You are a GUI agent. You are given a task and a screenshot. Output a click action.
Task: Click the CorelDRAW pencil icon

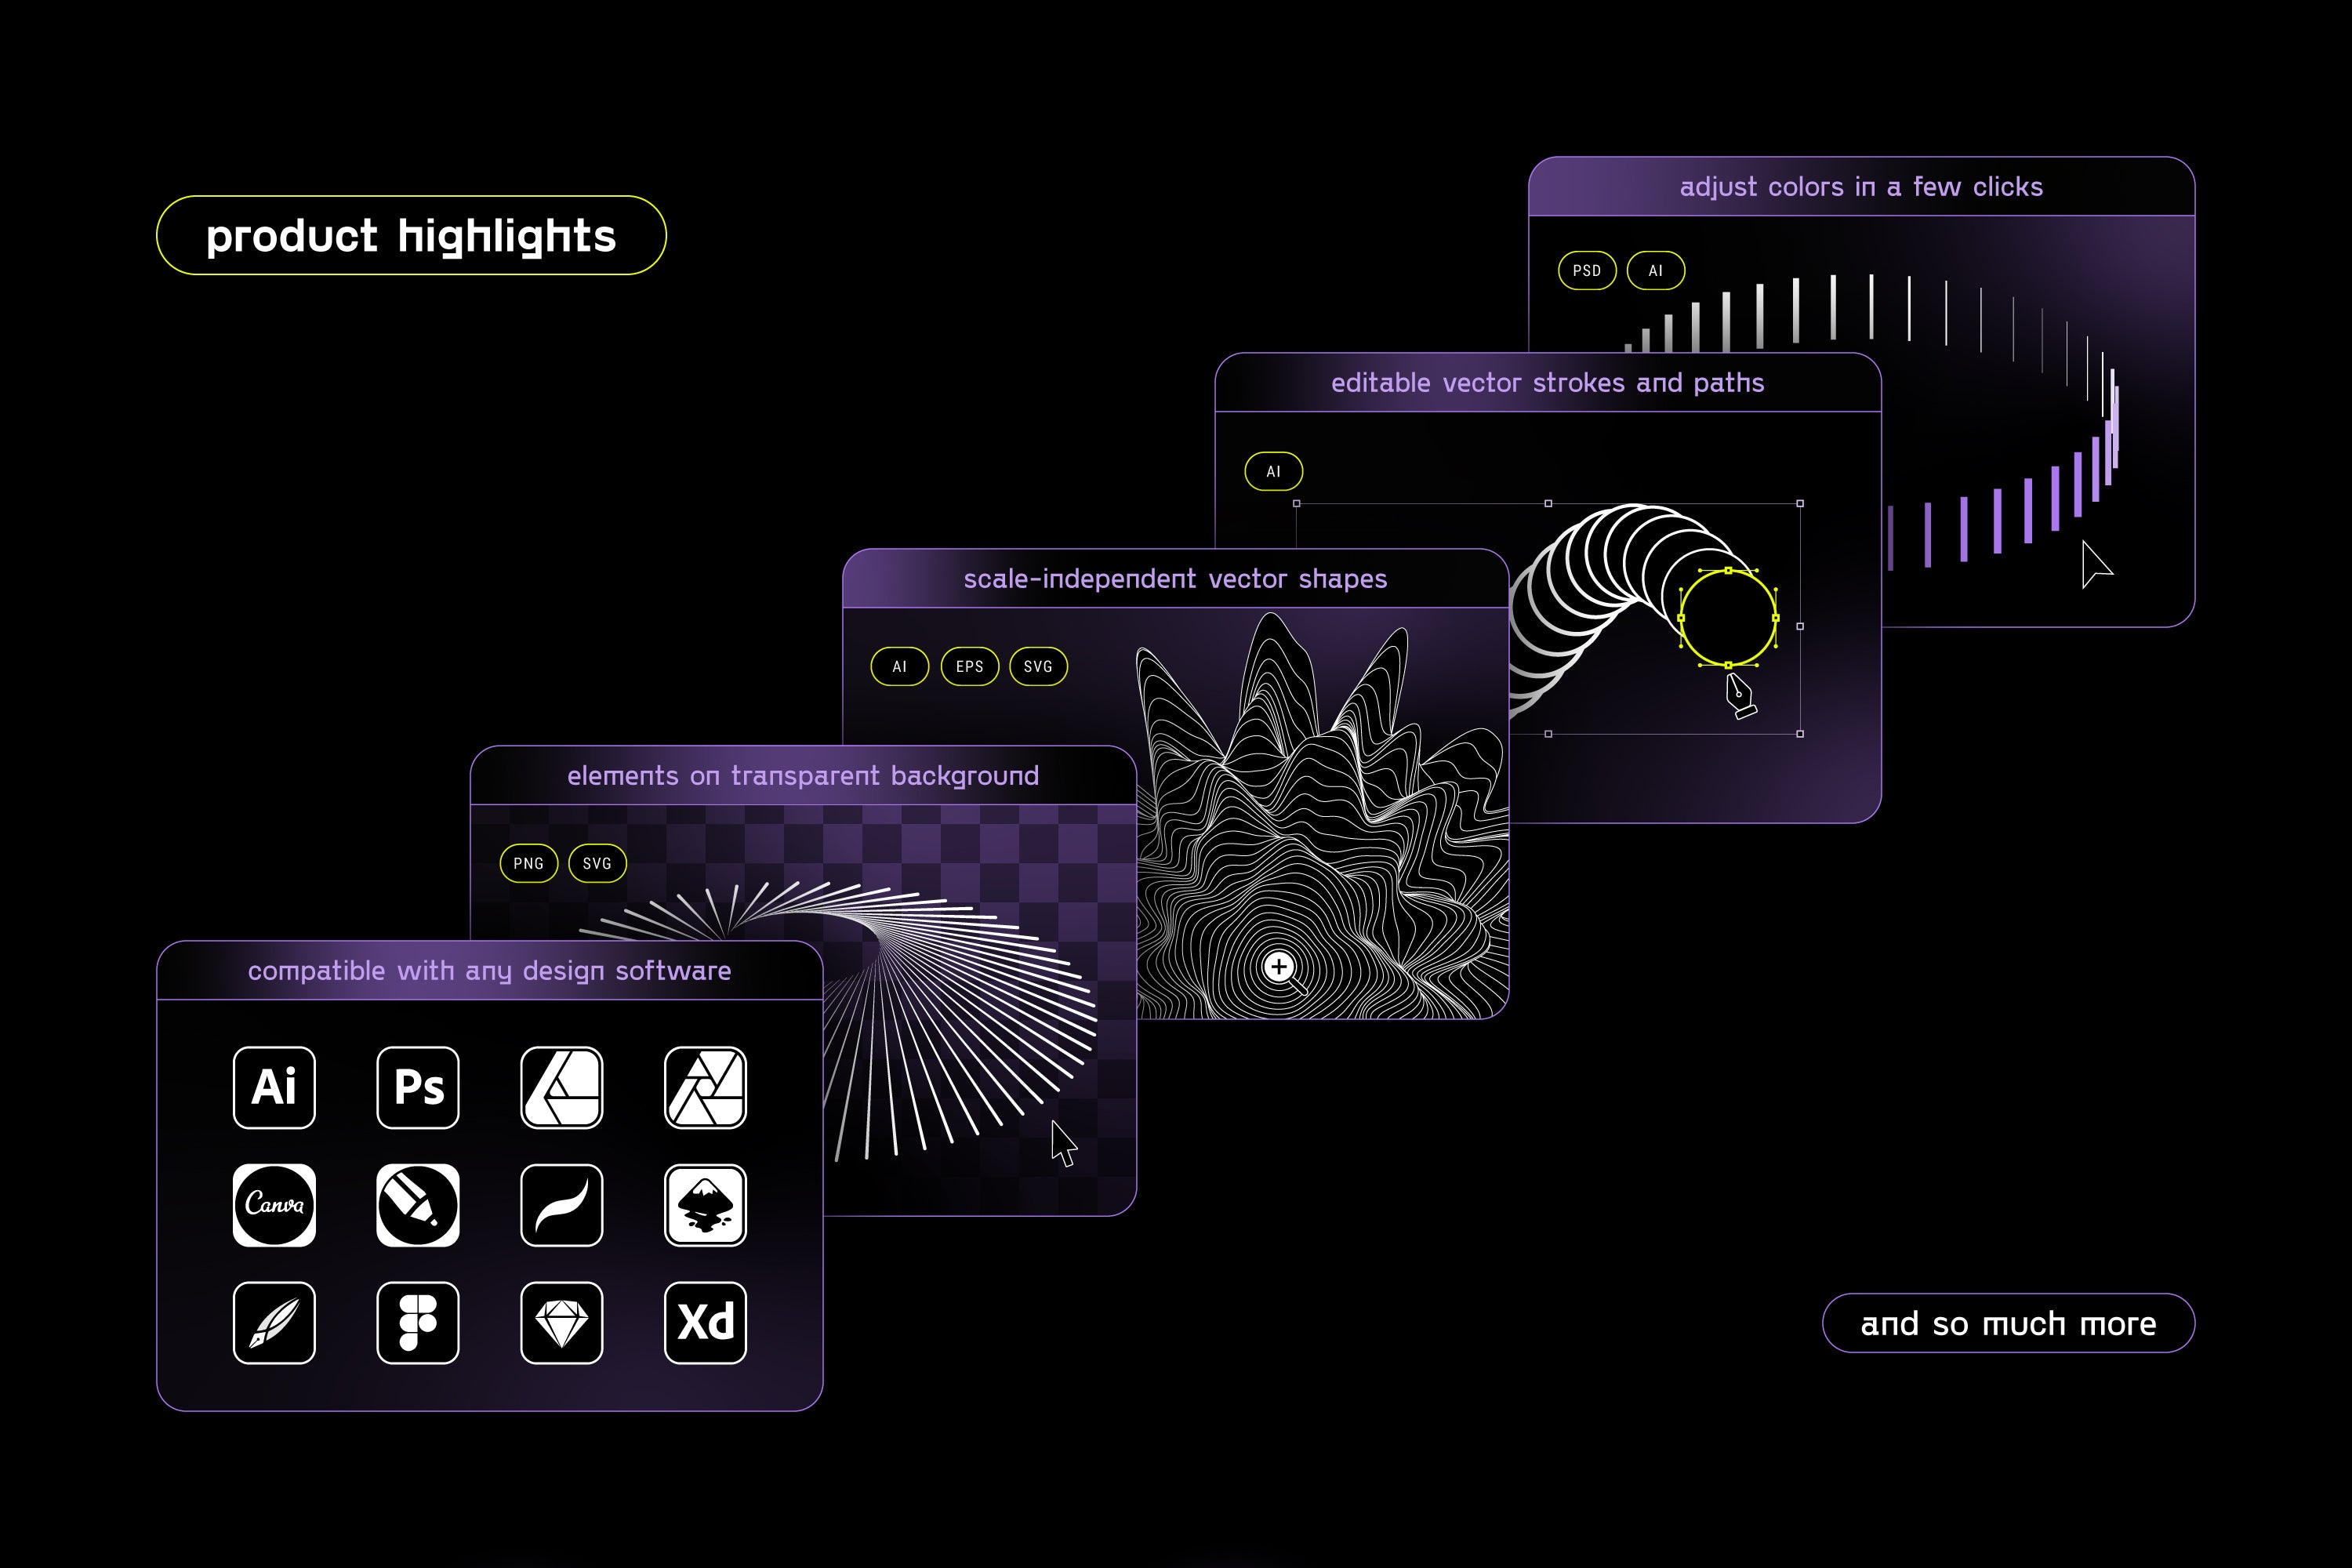pyautogui.click(x=418, y=1205)
